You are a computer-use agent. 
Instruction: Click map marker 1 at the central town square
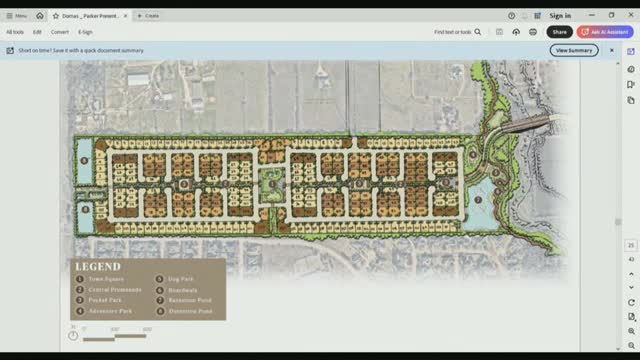273,184
